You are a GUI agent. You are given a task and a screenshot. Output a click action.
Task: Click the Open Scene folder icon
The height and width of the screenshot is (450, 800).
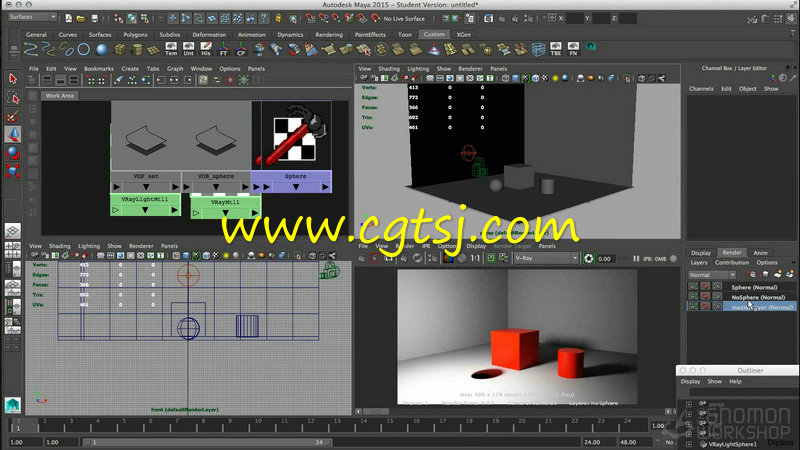pos(81,18)
